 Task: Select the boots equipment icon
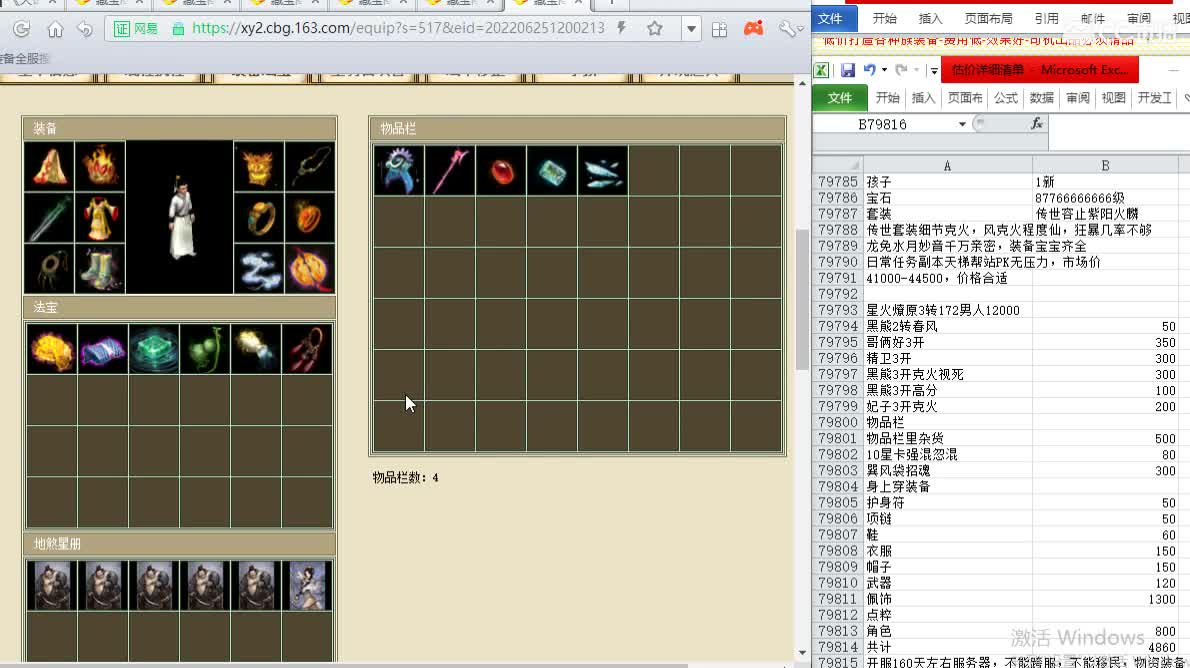point(100,269)
